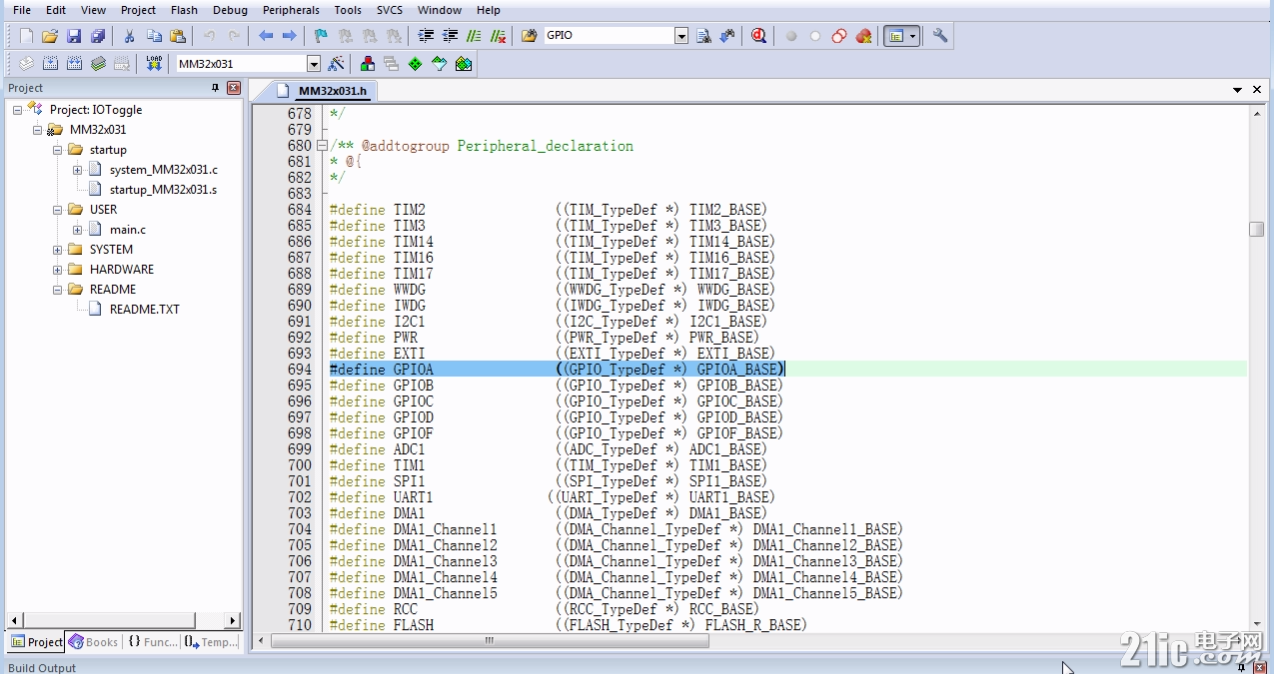Open the SVCS menu
This screenshot has height=674, width=1274.
(390, 10)
